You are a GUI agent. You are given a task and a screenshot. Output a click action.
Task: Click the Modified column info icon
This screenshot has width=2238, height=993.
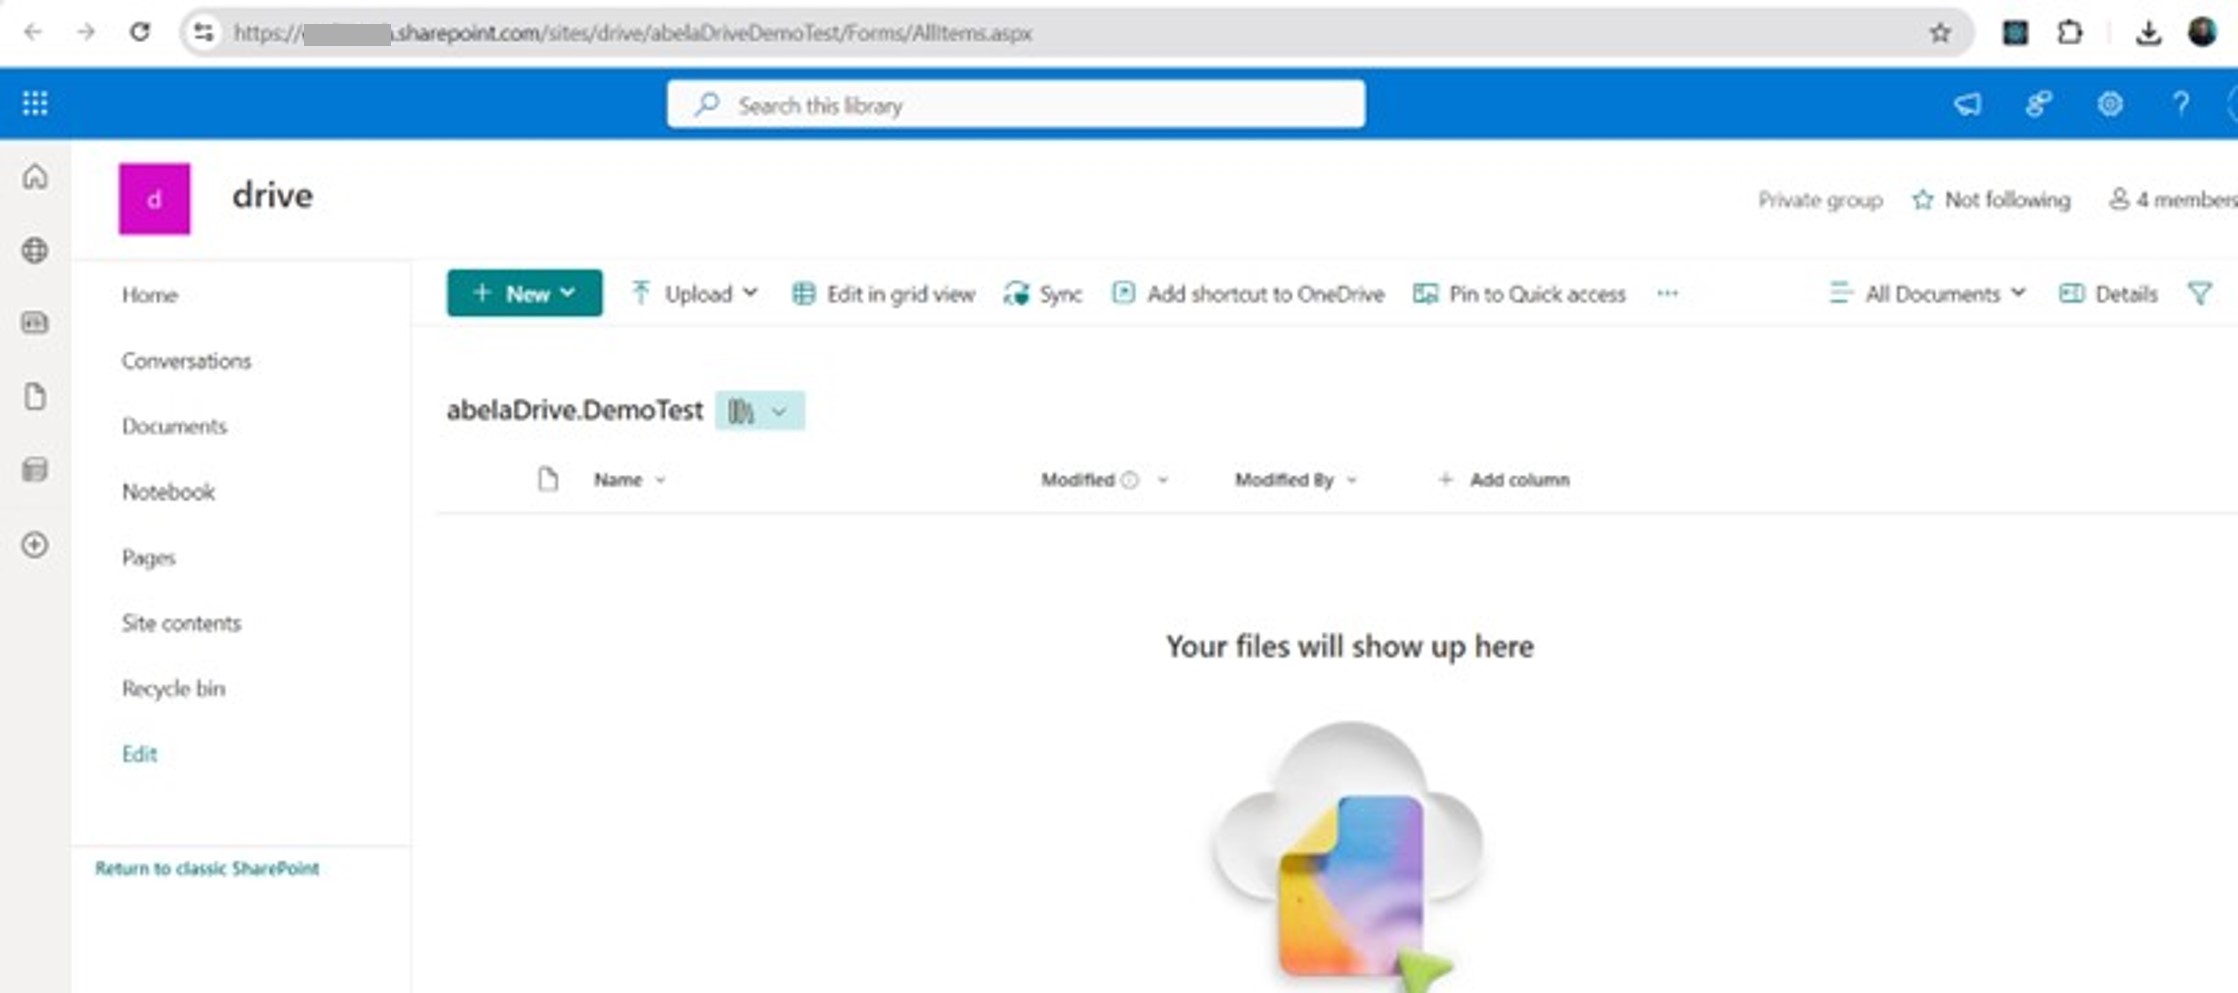tap(1130, 480)
